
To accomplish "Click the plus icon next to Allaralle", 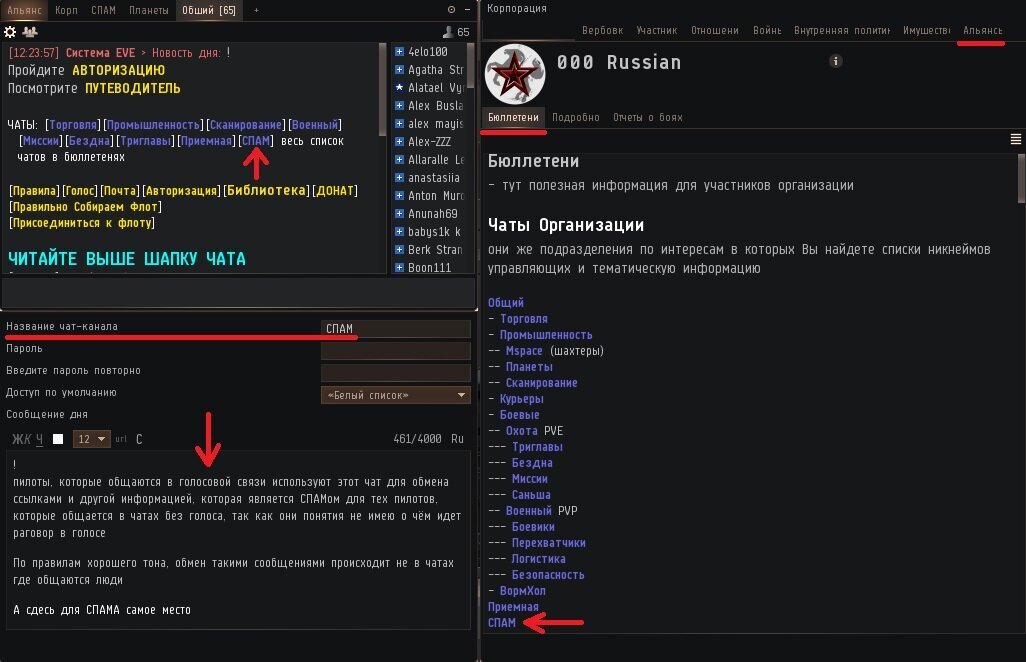I will tap(399, 159).
